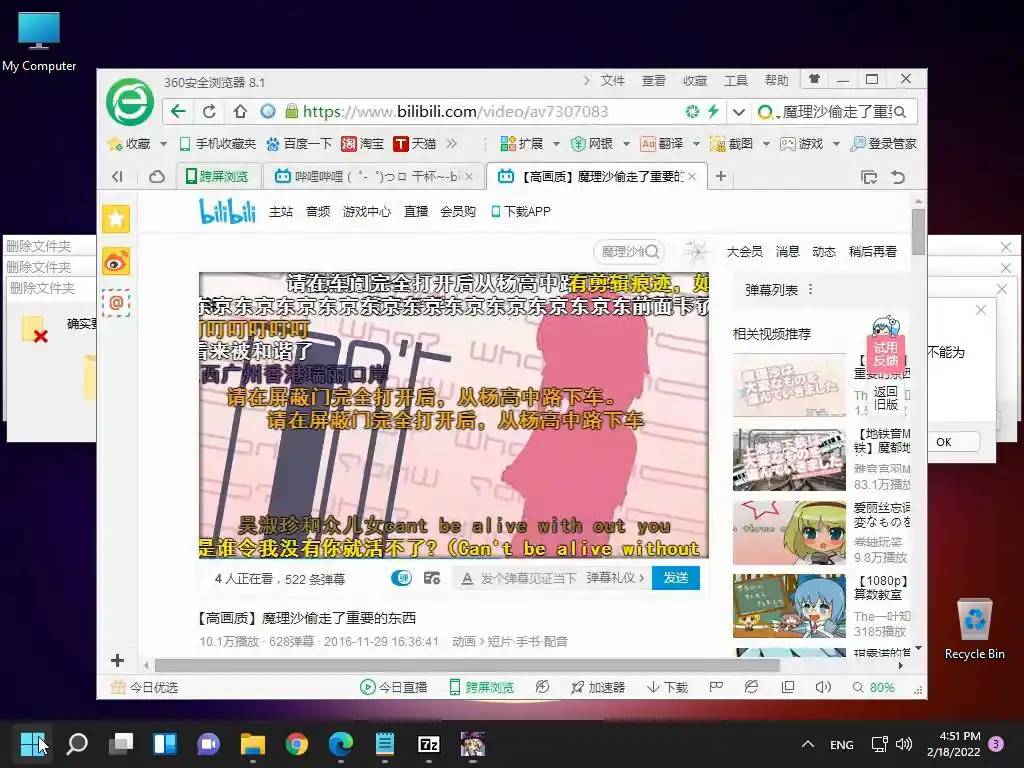This screenshot has height=768, width=1024.
Task: Show hidden system tray icons
Action: point(808,744)
